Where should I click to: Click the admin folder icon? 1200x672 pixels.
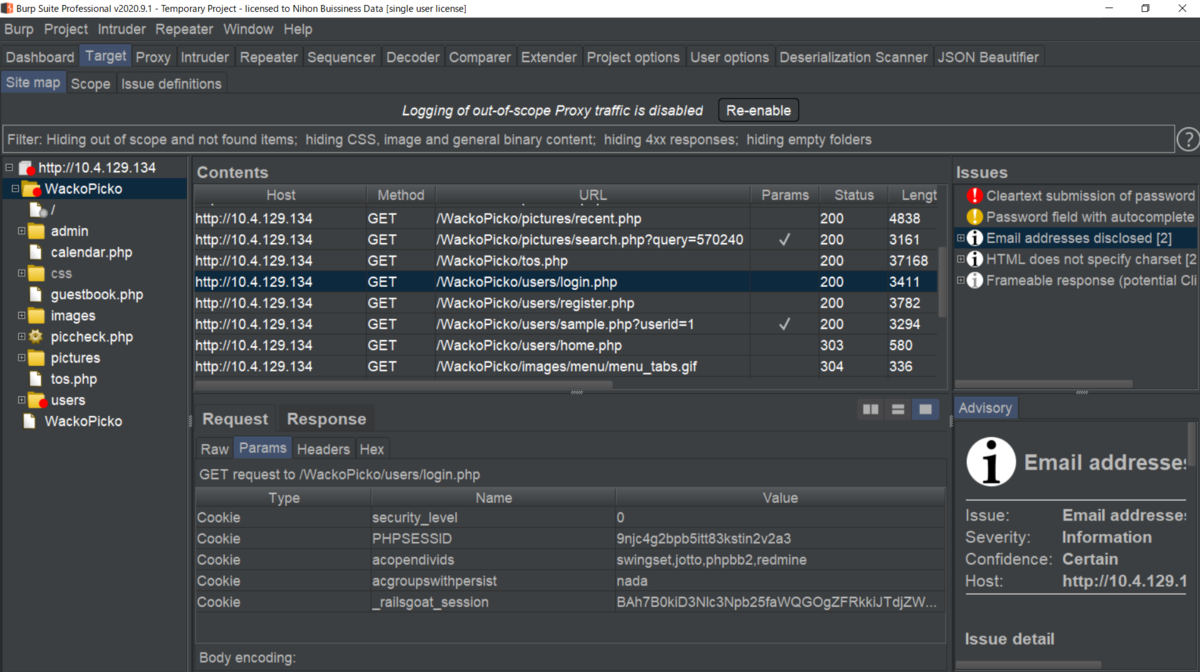[x=37, y=231]
